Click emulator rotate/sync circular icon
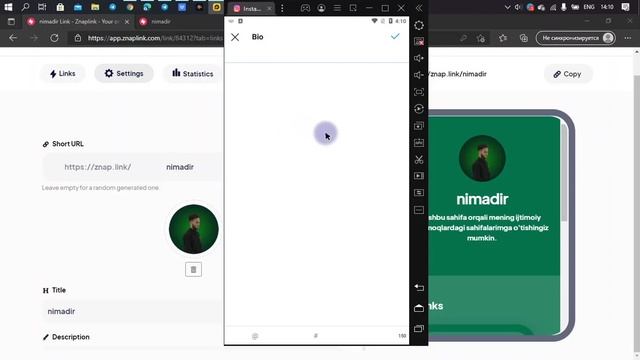Screen dimensions: 640x360 click(x=419, y=109)
